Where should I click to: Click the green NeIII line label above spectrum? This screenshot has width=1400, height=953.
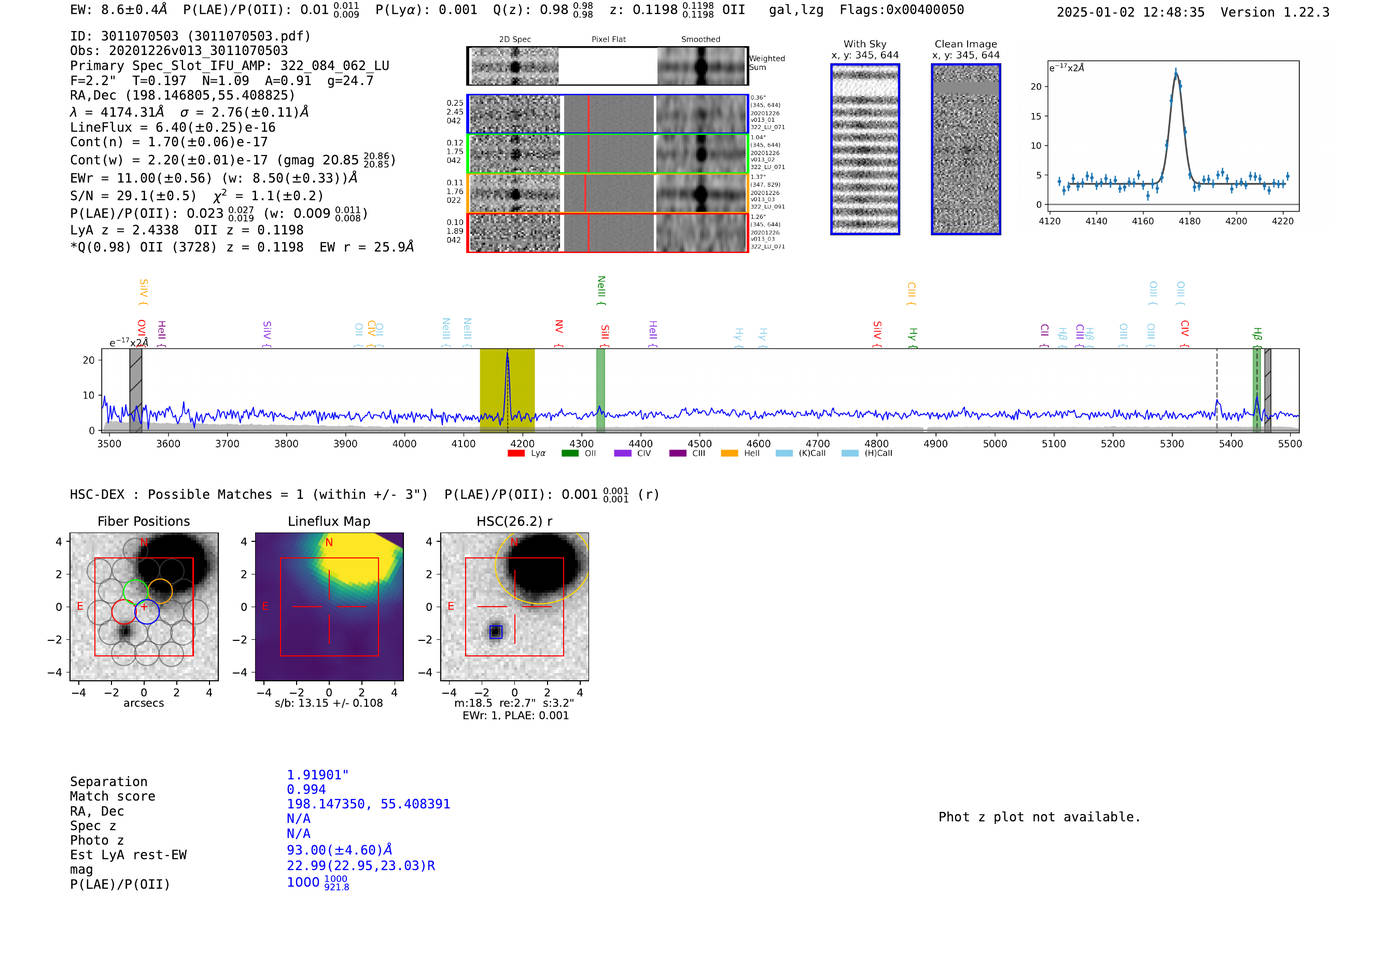[x=601, y=290]
